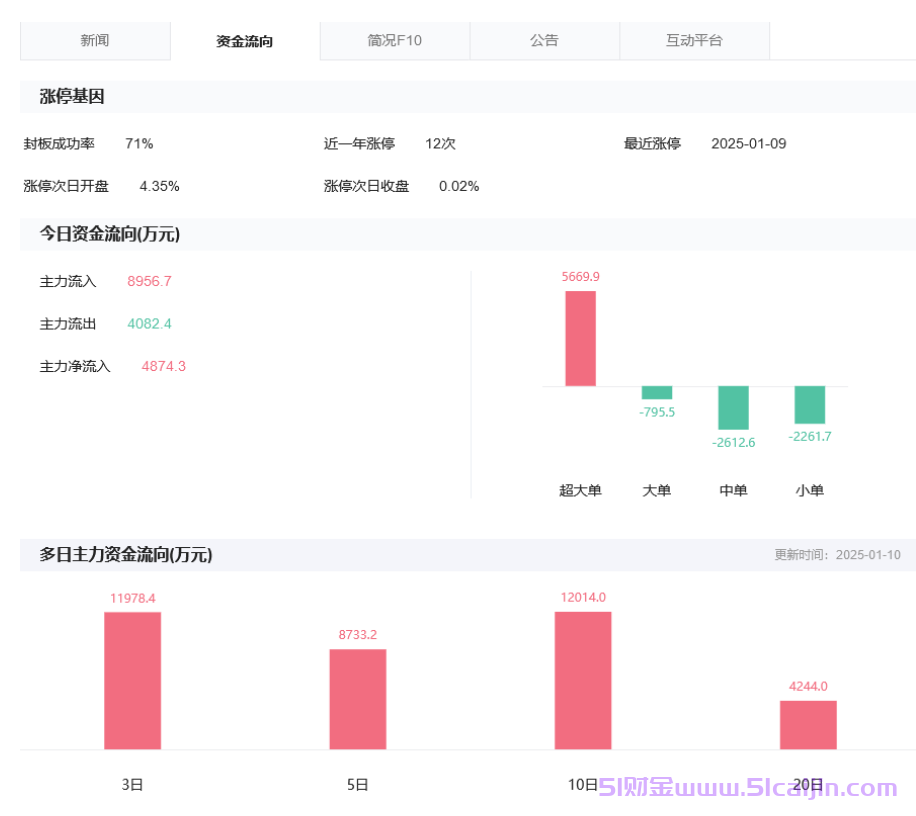The image size is (916, 816).
Task: Select the 主力流出 value 4082.4
Action: click(150, 324)
